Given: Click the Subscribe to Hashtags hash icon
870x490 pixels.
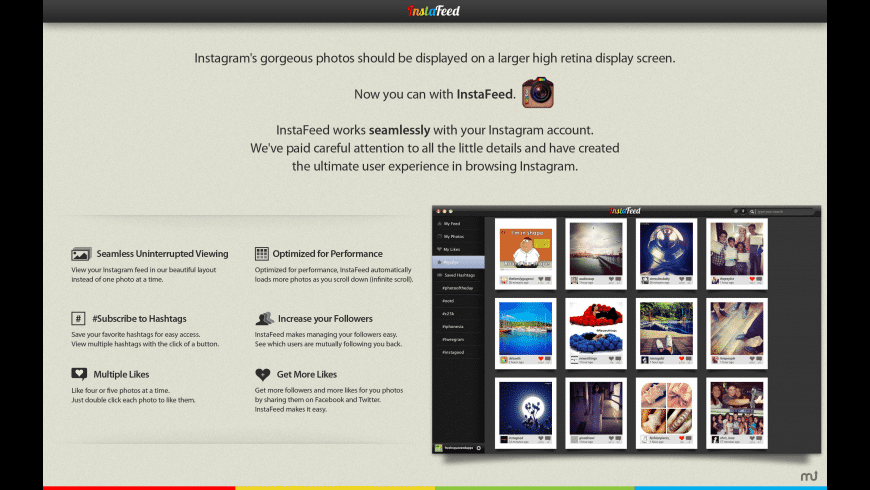Looking at the screenshot, I should [78, 319].
